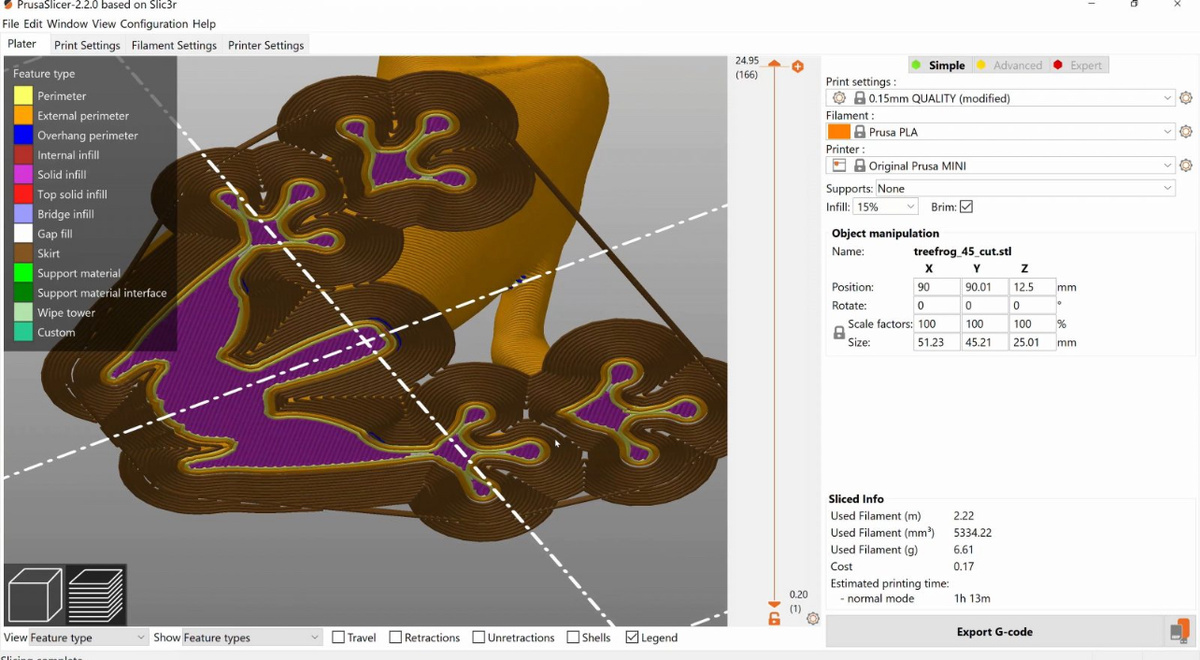Click Export G-code button
The image size is (1200, 660).
pyautogui.click(x=995, y=632)
